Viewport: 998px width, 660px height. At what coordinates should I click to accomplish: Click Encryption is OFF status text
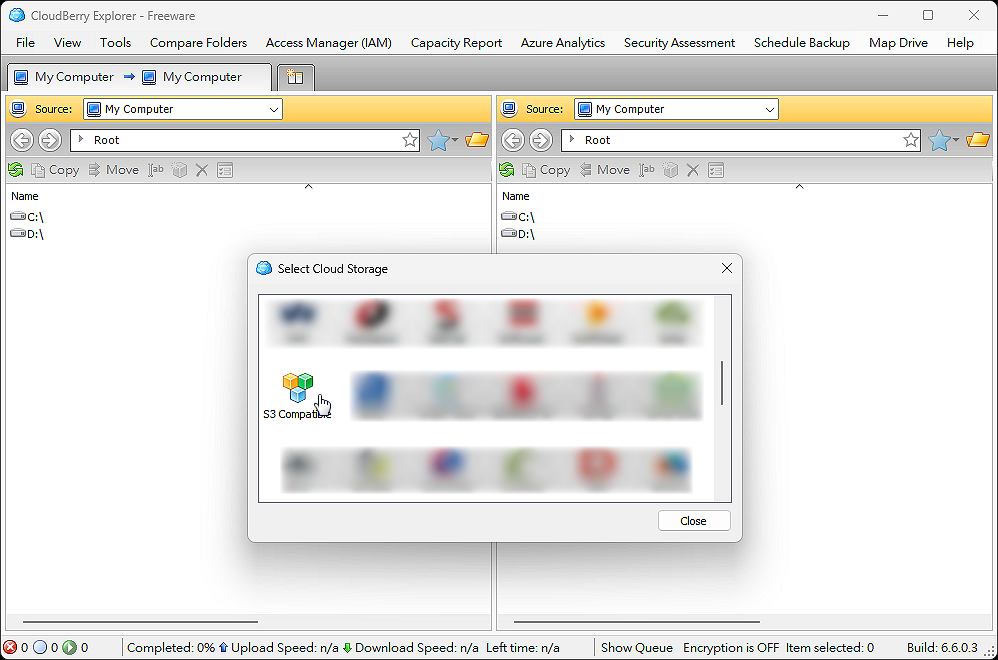coord(731,647)
